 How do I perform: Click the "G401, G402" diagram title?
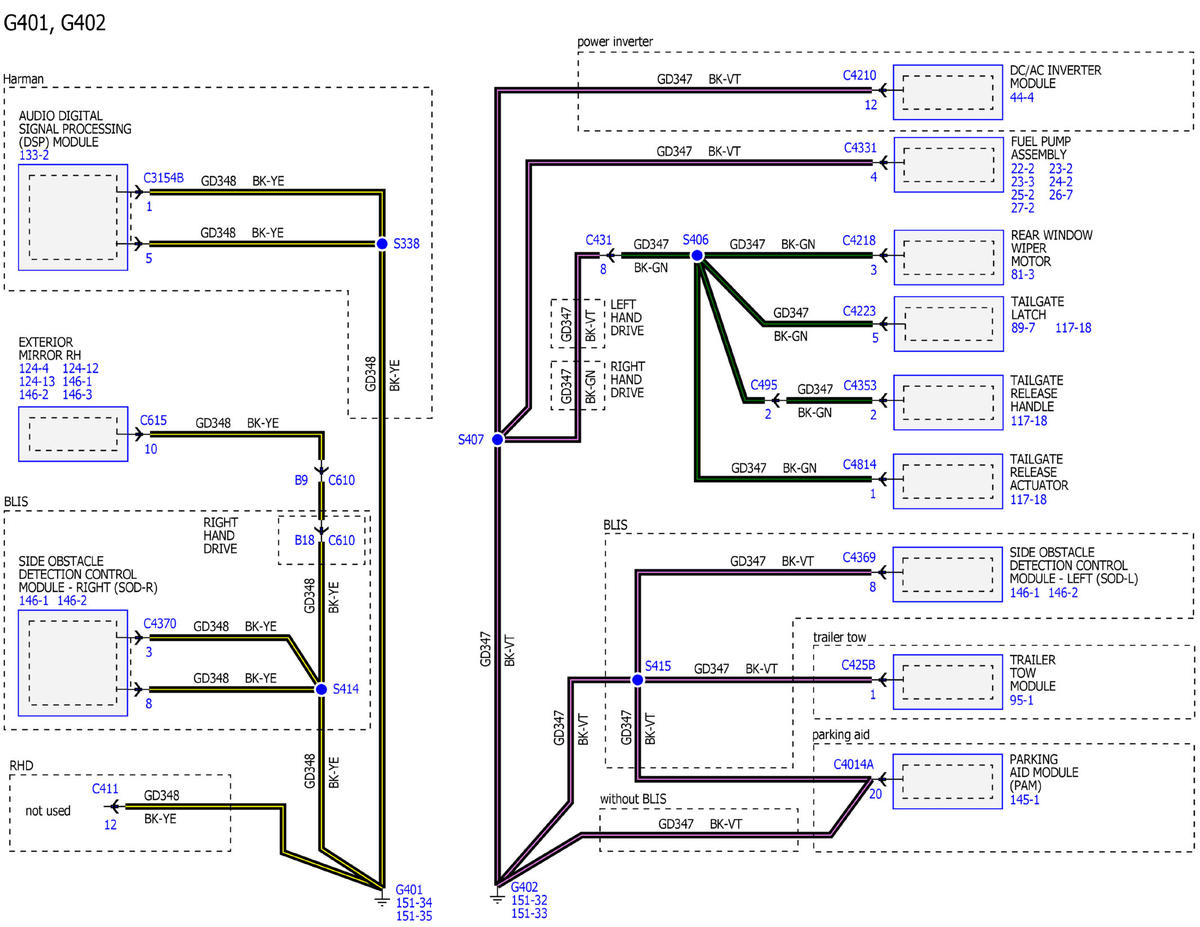tap(55, 23)
